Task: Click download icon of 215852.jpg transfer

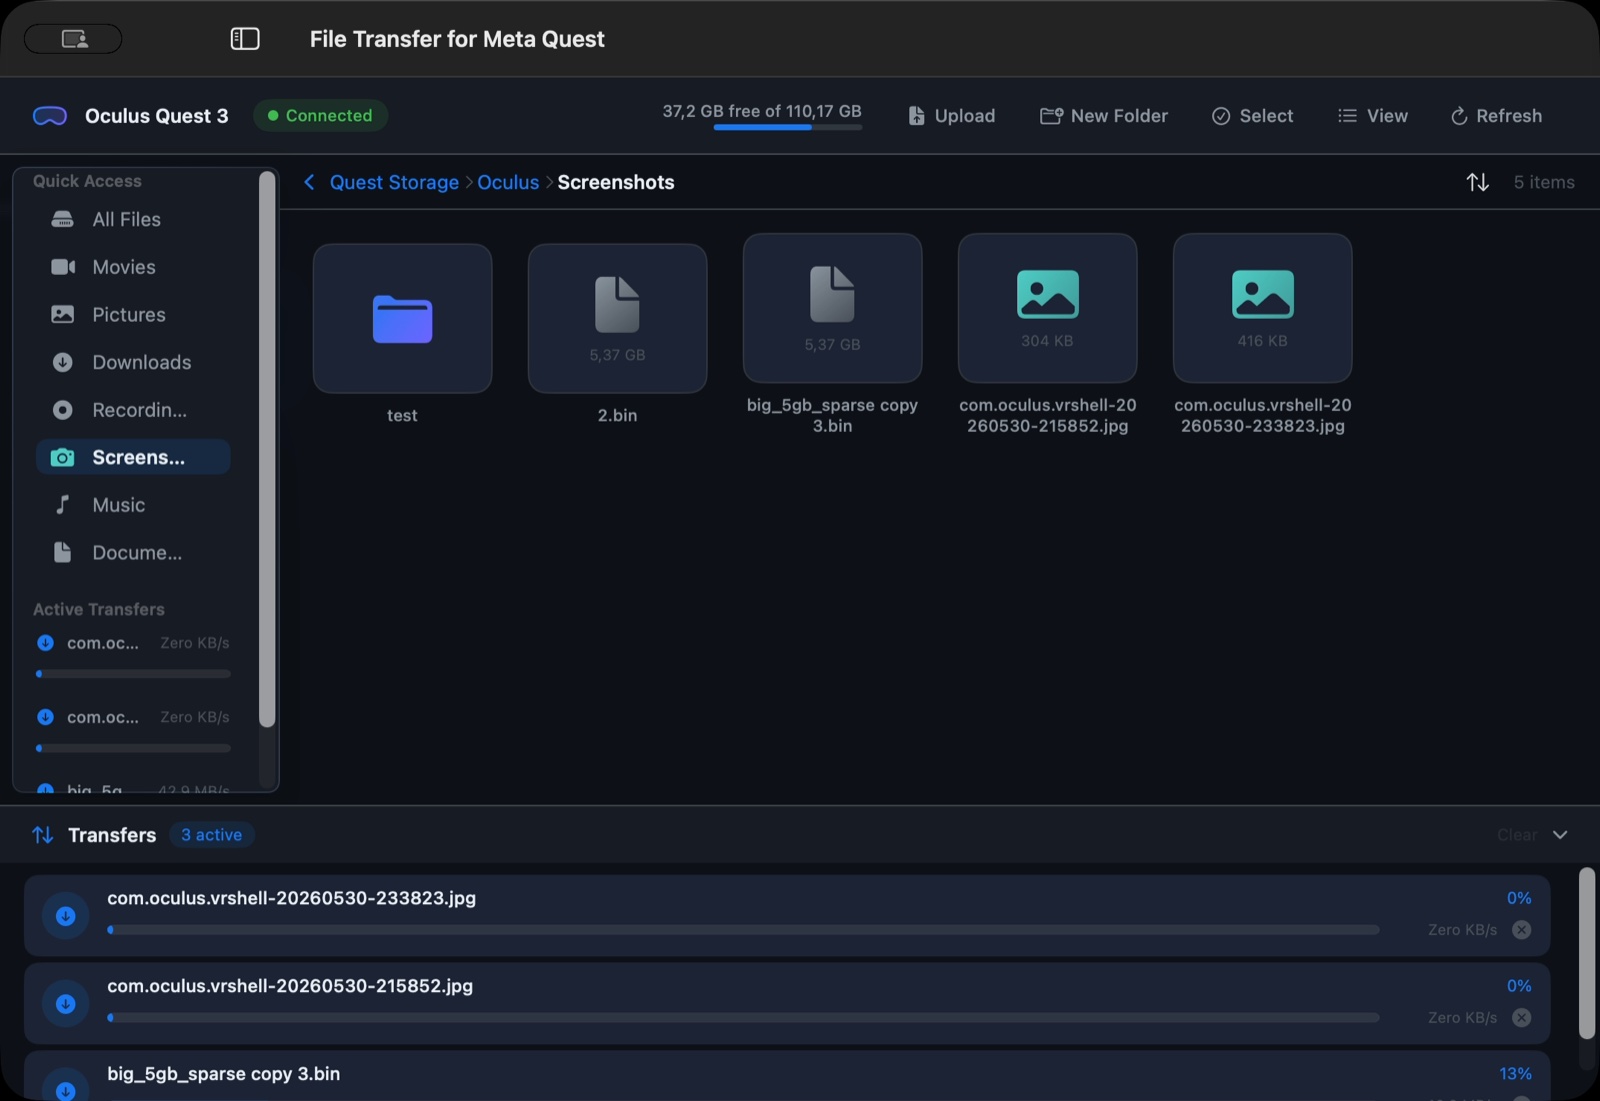Action: pos(65,1004)
